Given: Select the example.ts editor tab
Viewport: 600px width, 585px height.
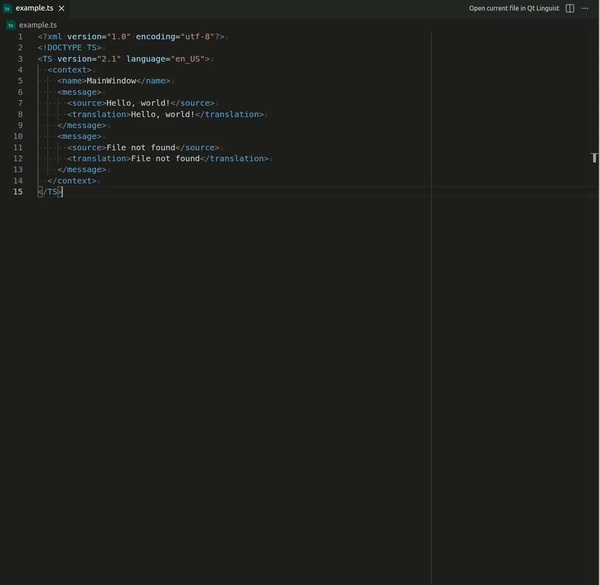Looking at the screenshot, I should tap(34, 8).
